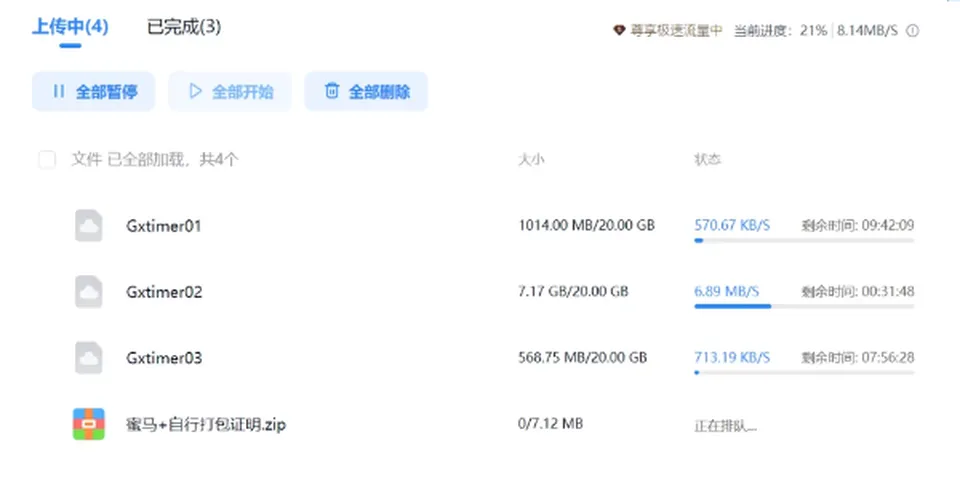The image size is (960, 504).
Task: Click the 570.67 KB/S speed value
Action: [x=732, y=225]
